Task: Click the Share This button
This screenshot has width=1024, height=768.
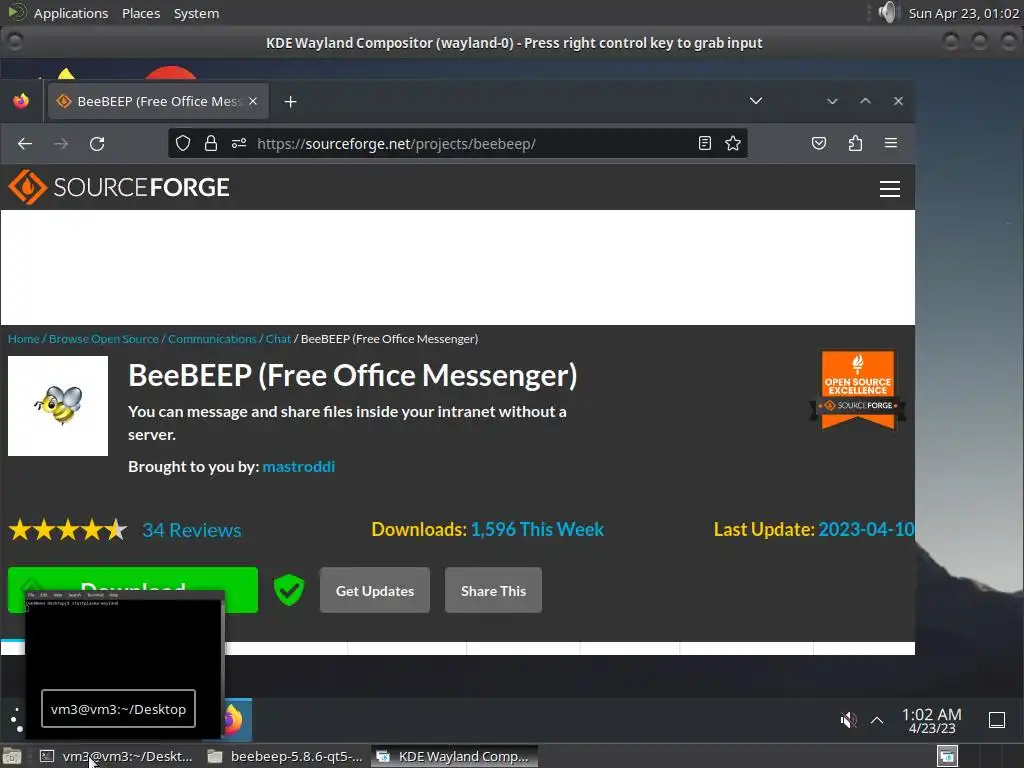Action: coord(493,590)
